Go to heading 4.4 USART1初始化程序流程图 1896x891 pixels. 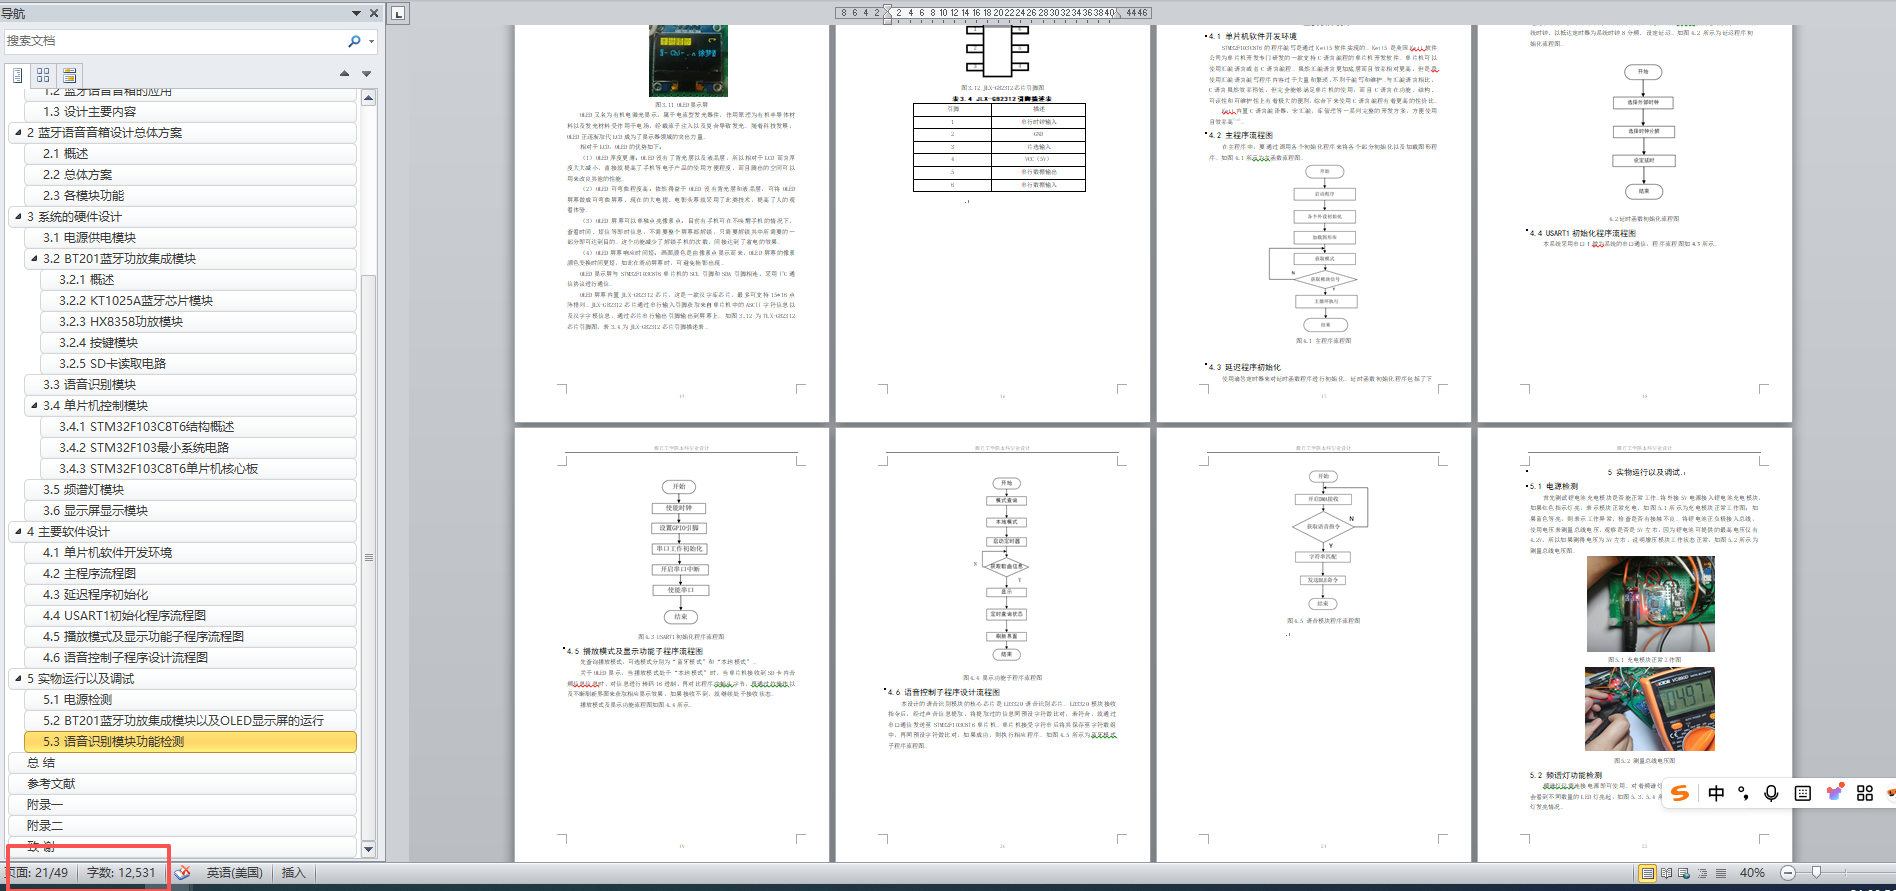click(190, 615)
